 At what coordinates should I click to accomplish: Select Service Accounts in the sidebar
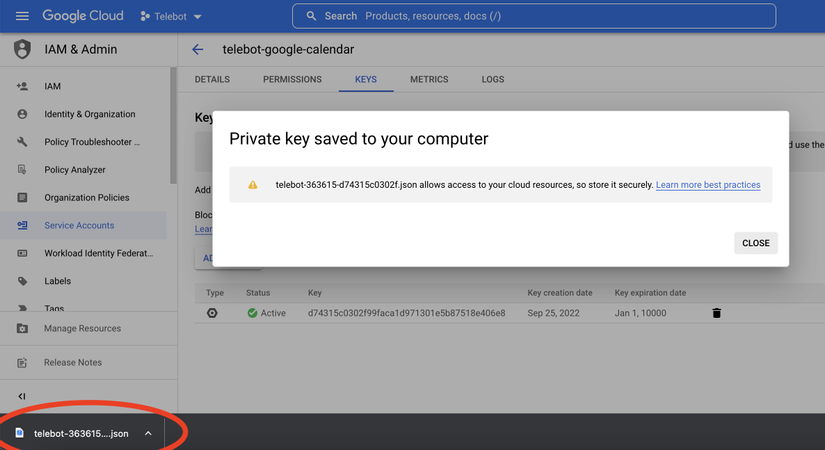[x=79, y=225]
